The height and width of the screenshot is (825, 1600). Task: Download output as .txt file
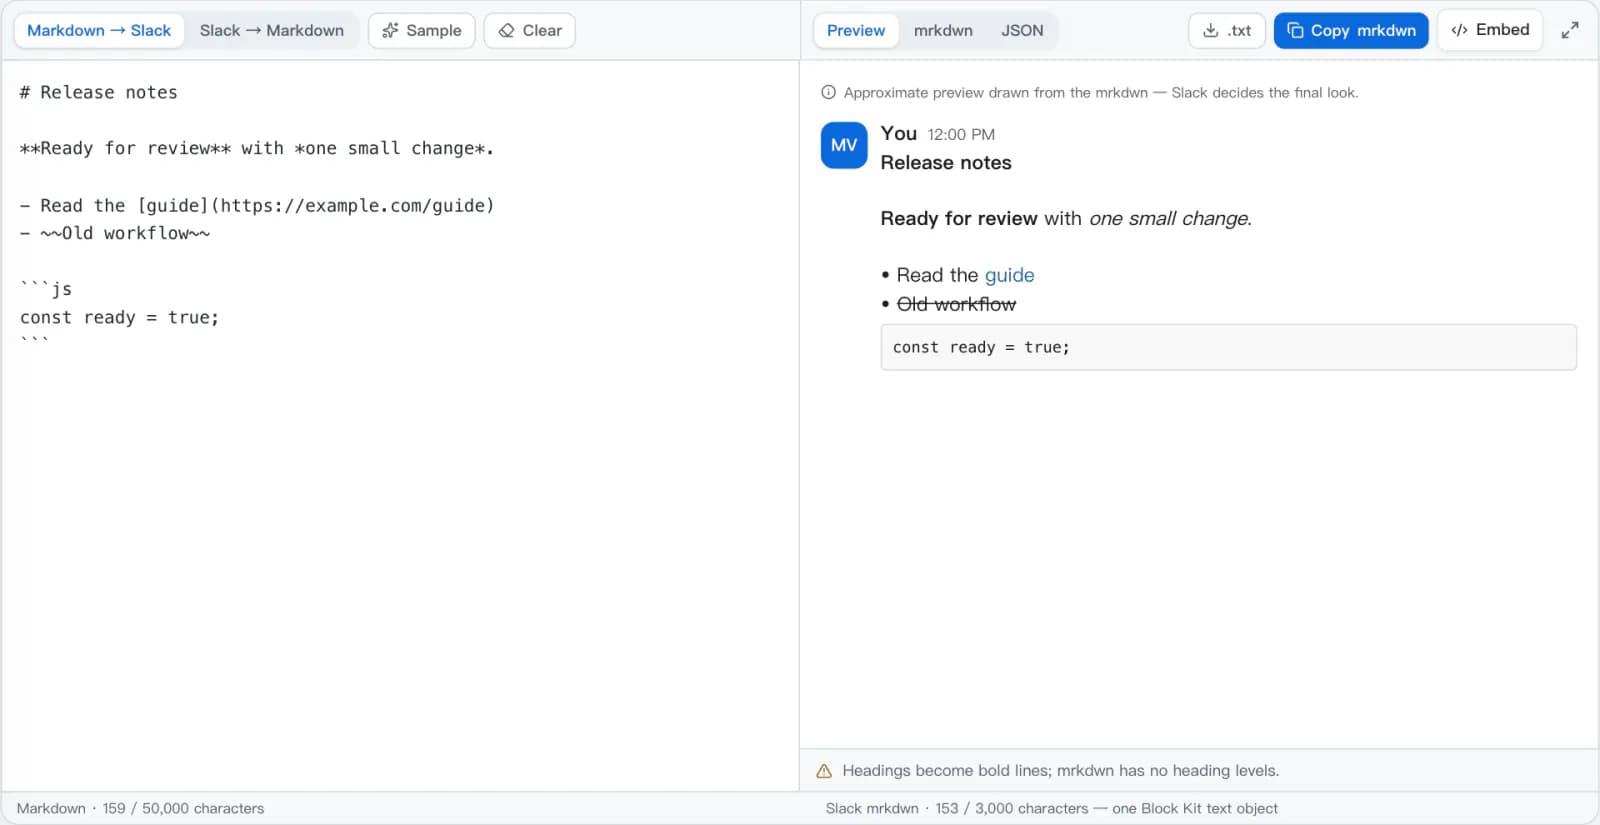[1227, 30]
